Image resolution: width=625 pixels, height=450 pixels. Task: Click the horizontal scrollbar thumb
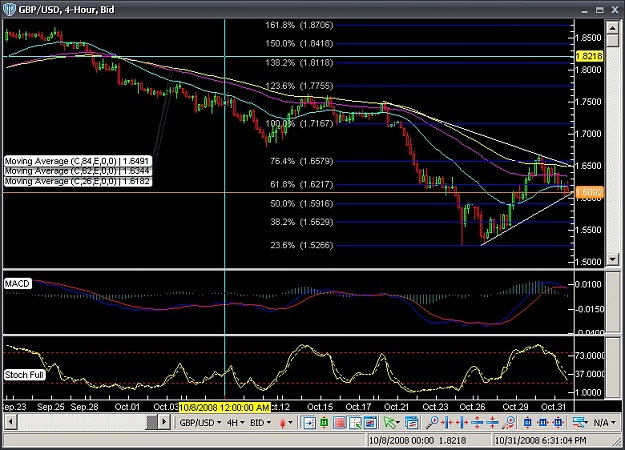click(x=151, y=422)
